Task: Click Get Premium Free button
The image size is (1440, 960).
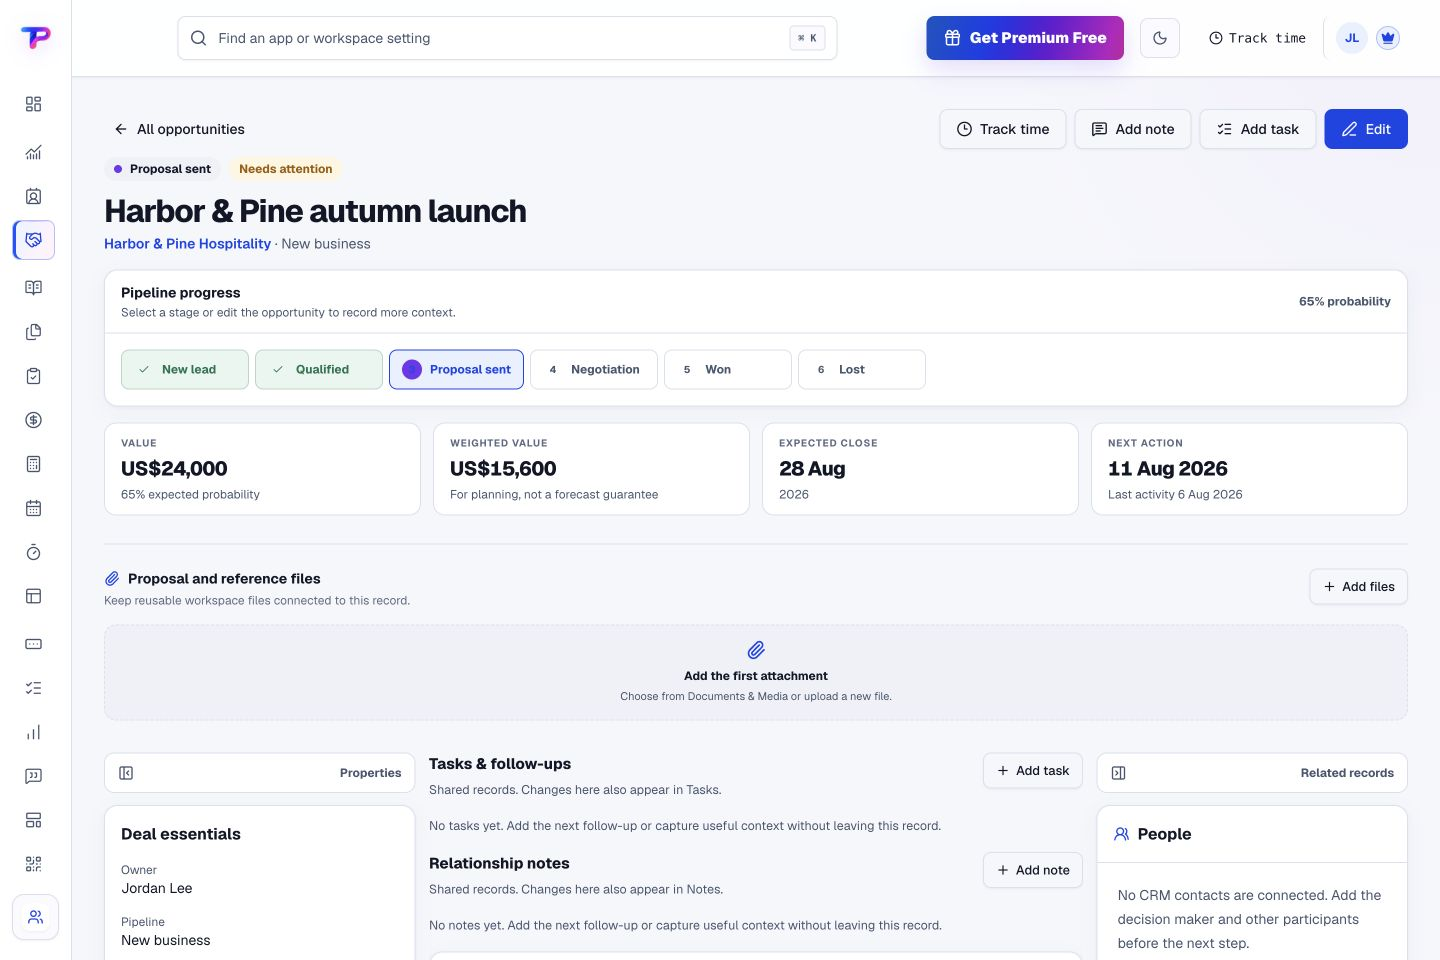Action: point(1025,38)
